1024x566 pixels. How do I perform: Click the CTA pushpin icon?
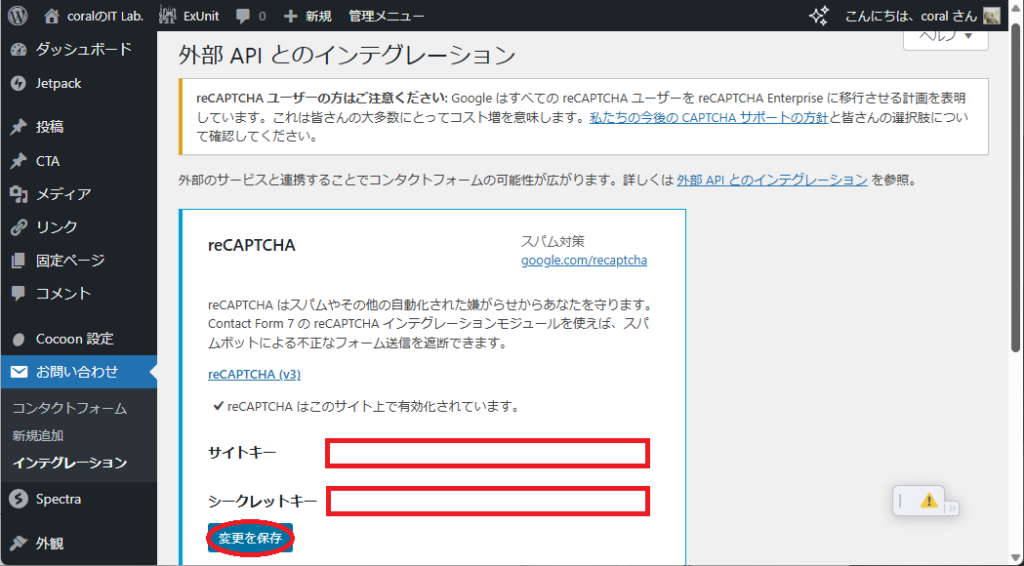point(18,161)
